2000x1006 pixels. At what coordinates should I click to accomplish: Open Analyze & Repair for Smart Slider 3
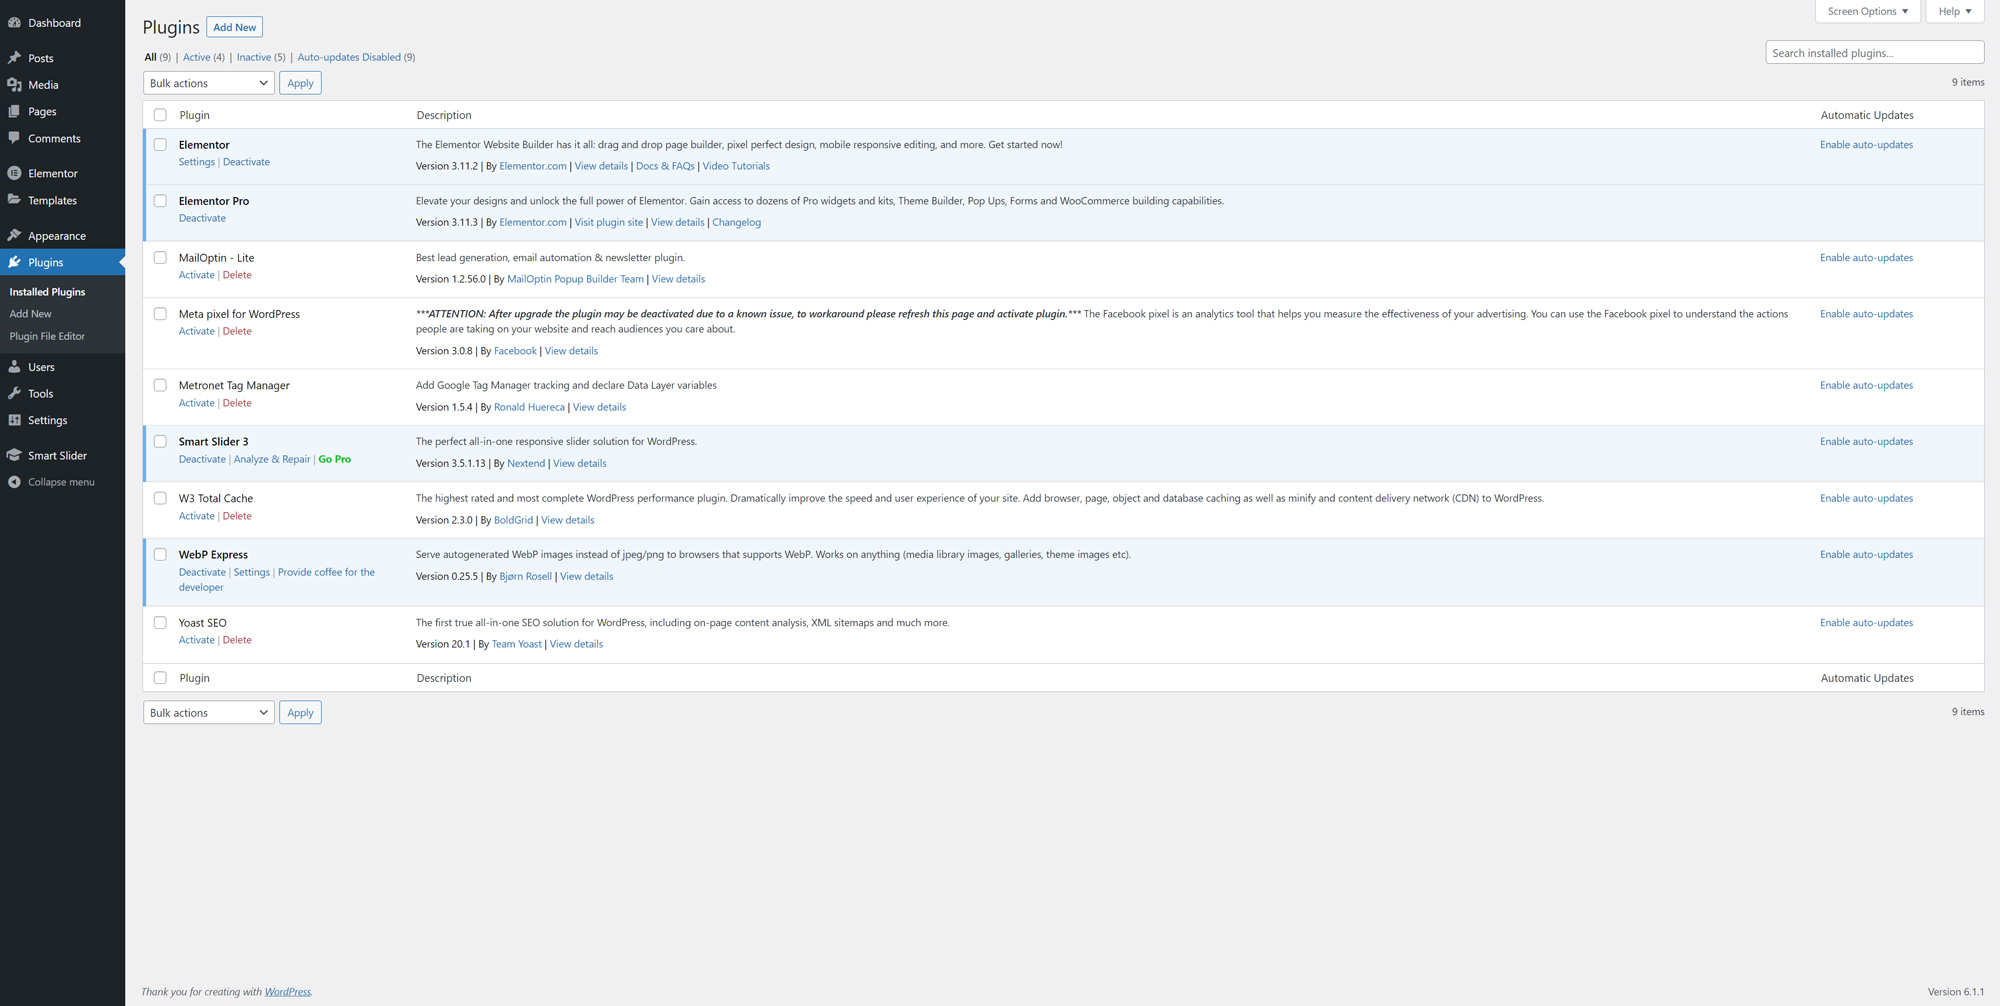coord(272,459)
